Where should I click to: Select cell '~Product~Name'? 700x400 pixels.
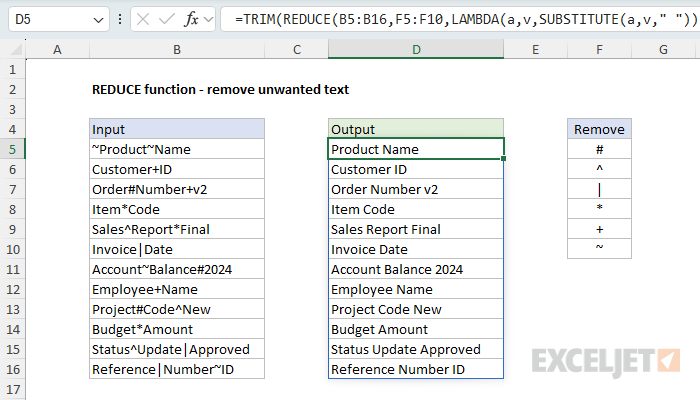click(x=177, y=149)
